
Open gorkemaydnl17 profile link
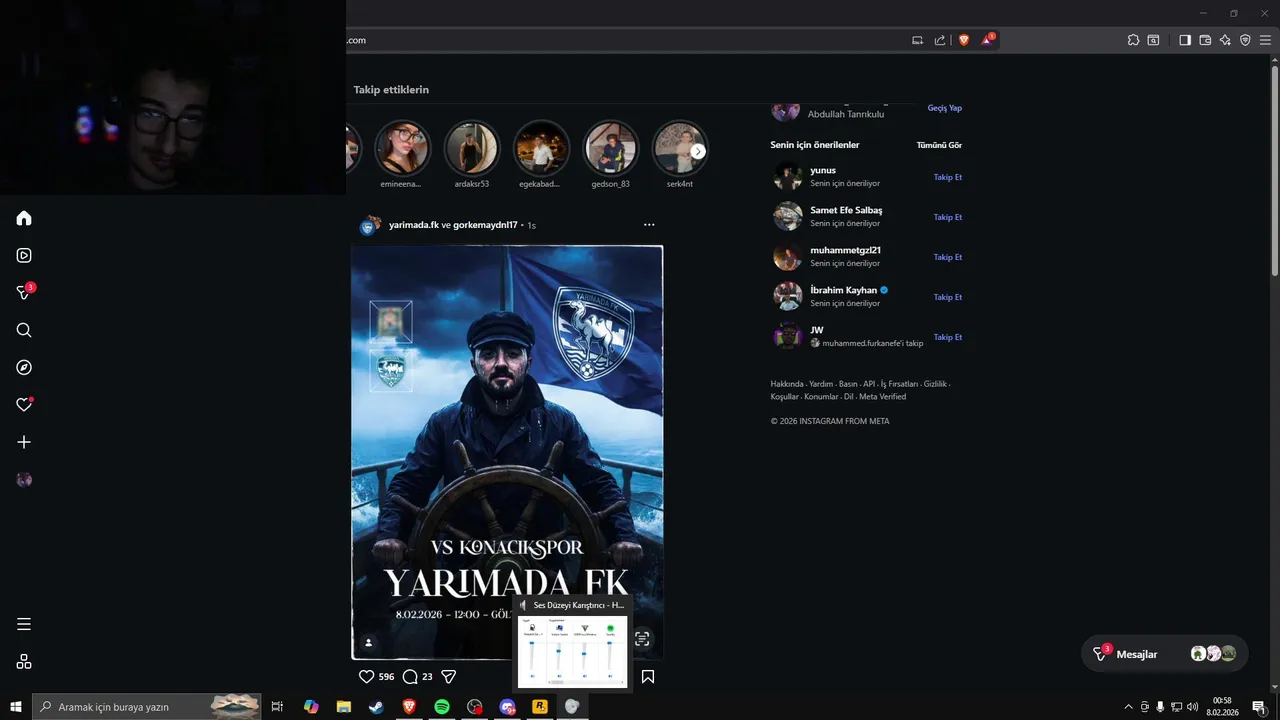pos(485,225)
